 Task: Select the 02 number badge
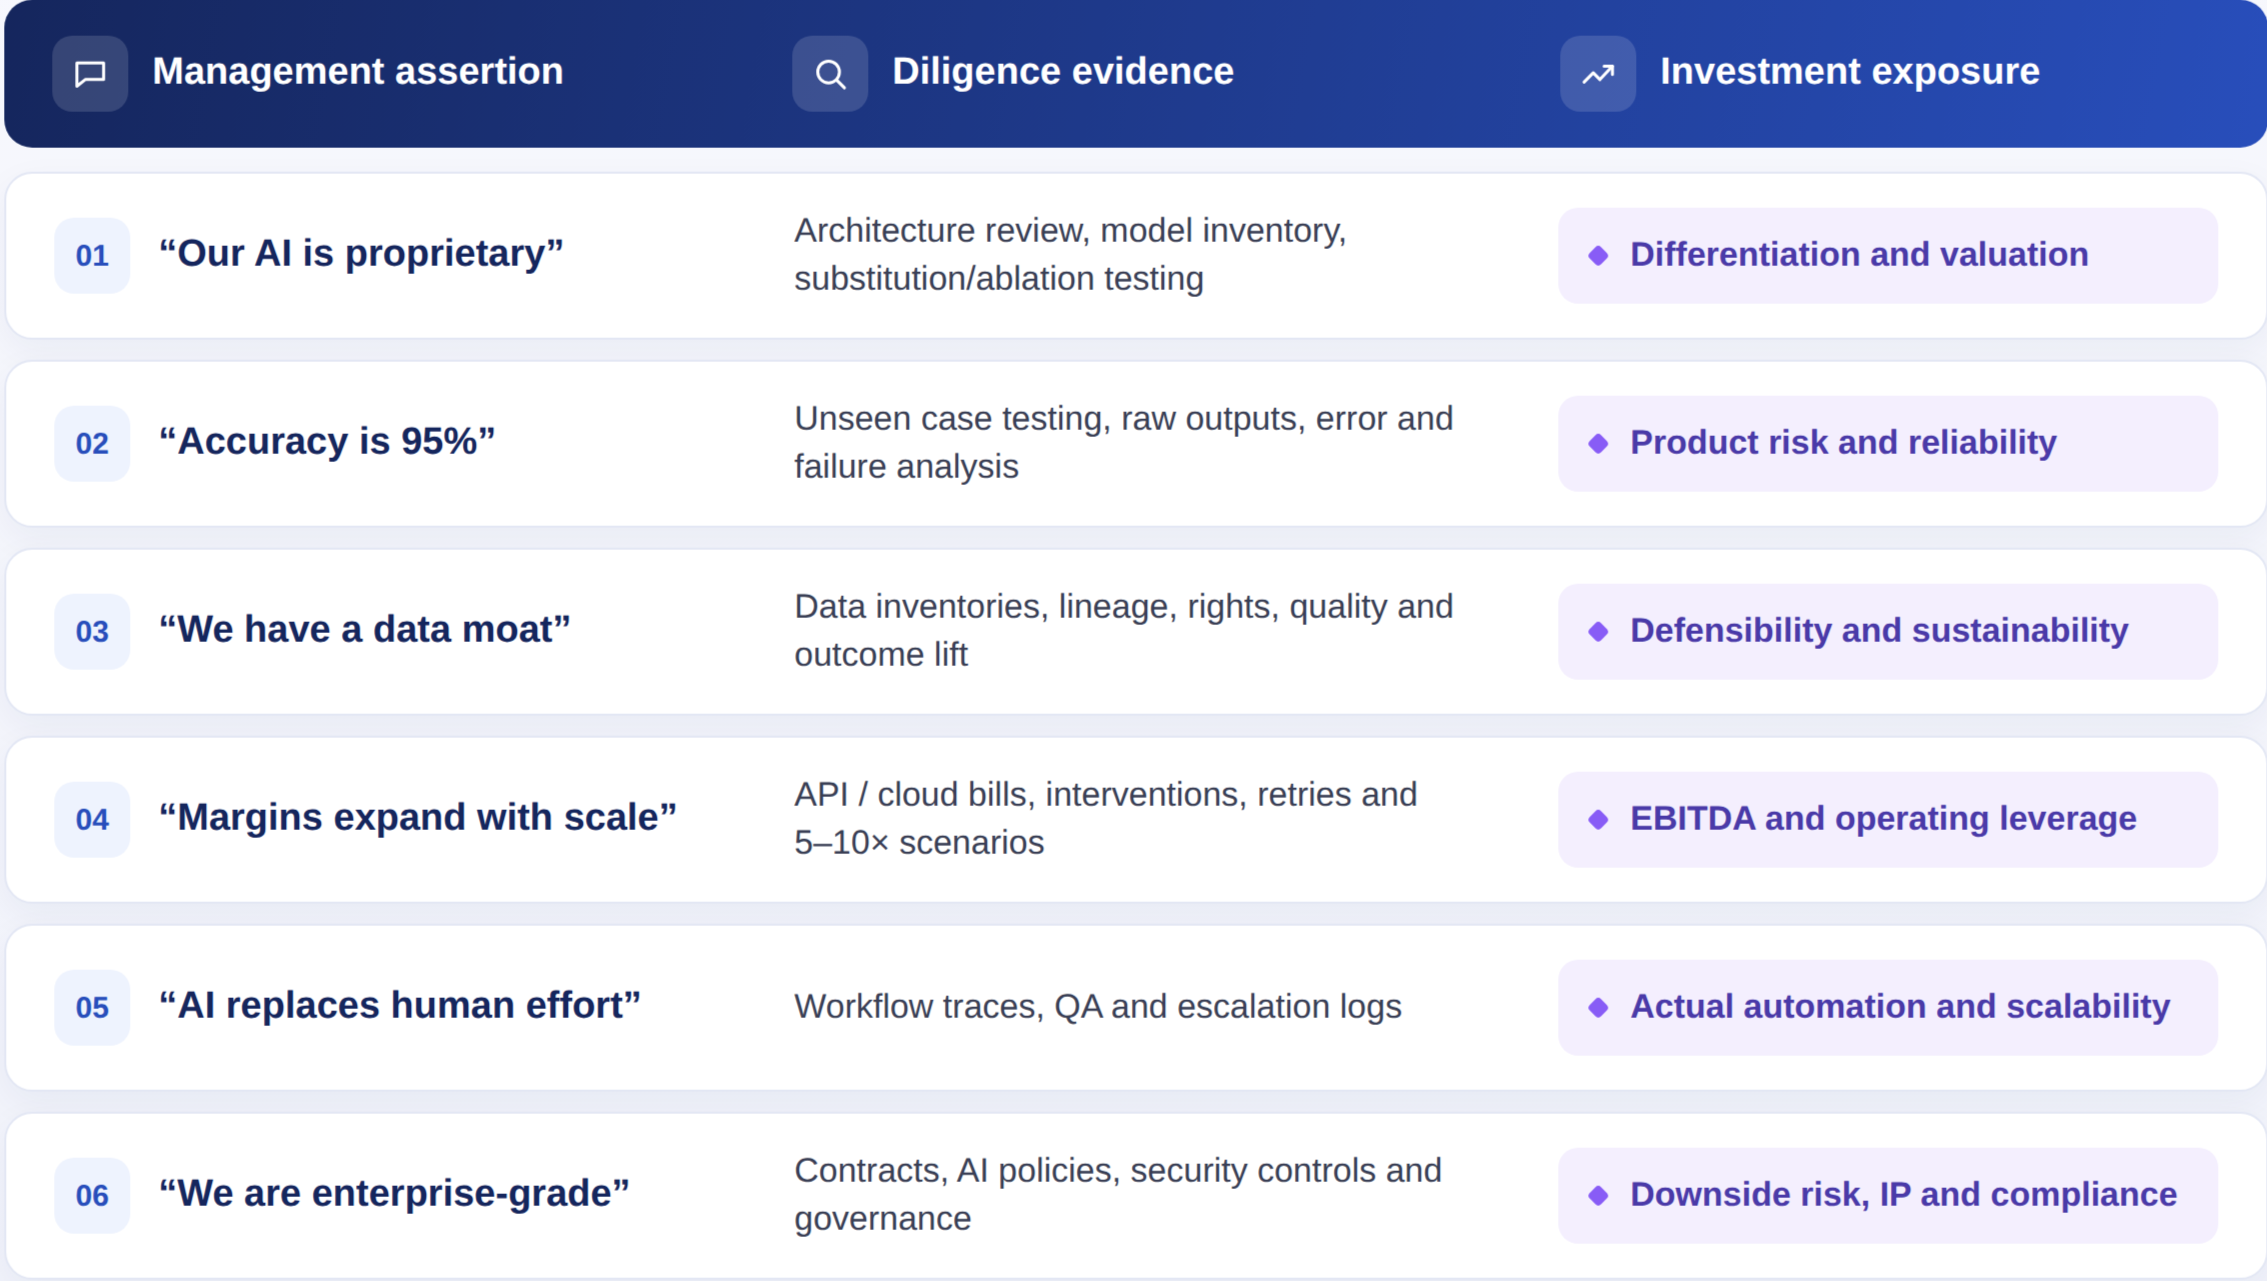[x=92, y=443]
